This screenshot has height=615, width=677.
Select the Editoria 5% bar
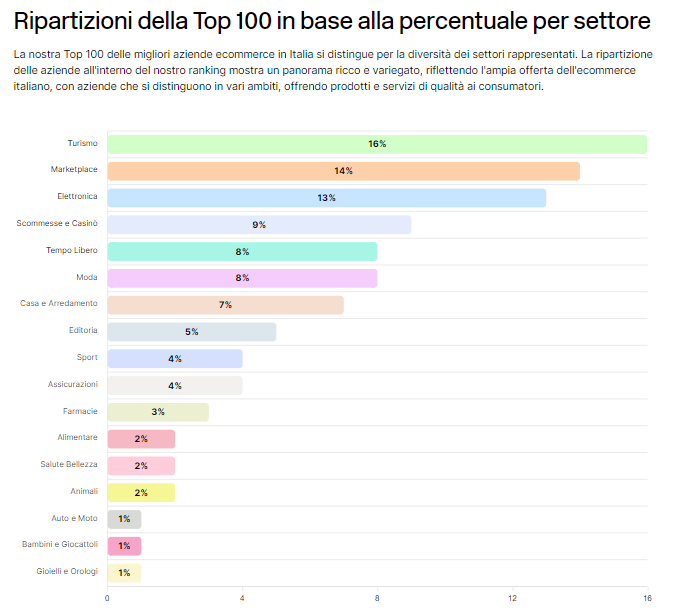coord(191,332)
